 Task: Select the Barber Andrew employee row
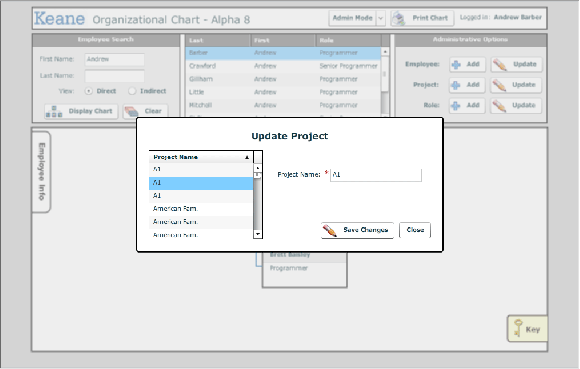point(283,53)
